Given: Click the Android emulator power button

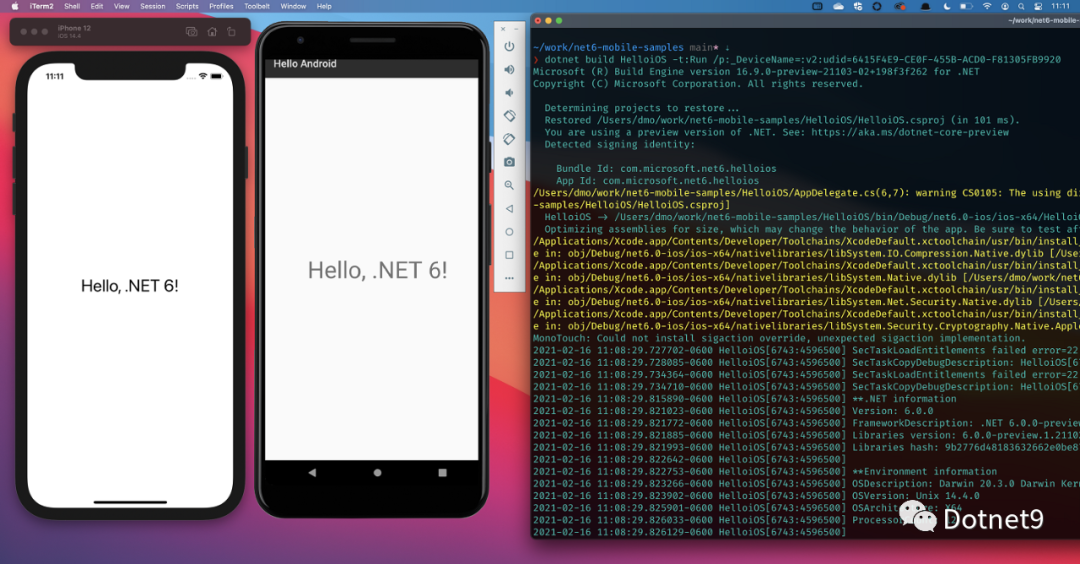Looking at the screenshot, I should 509,46.
